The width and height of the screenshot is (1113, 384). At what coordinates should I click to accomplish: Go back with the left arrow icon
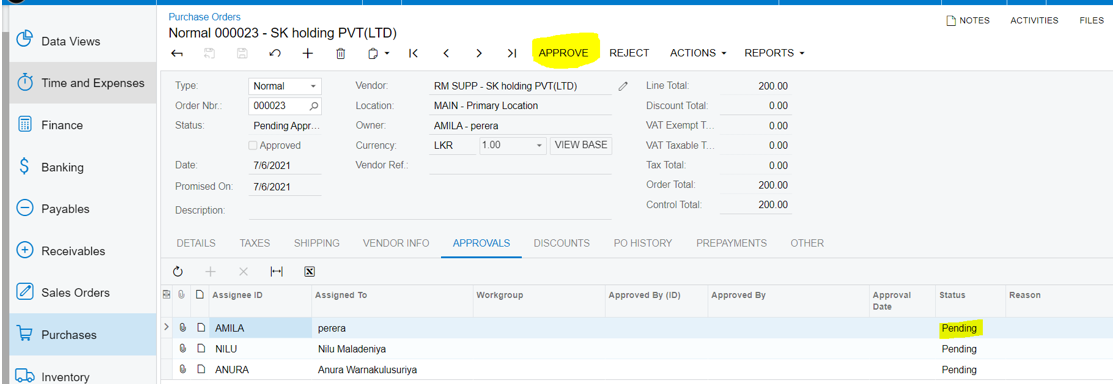click(x=177, y=53)
